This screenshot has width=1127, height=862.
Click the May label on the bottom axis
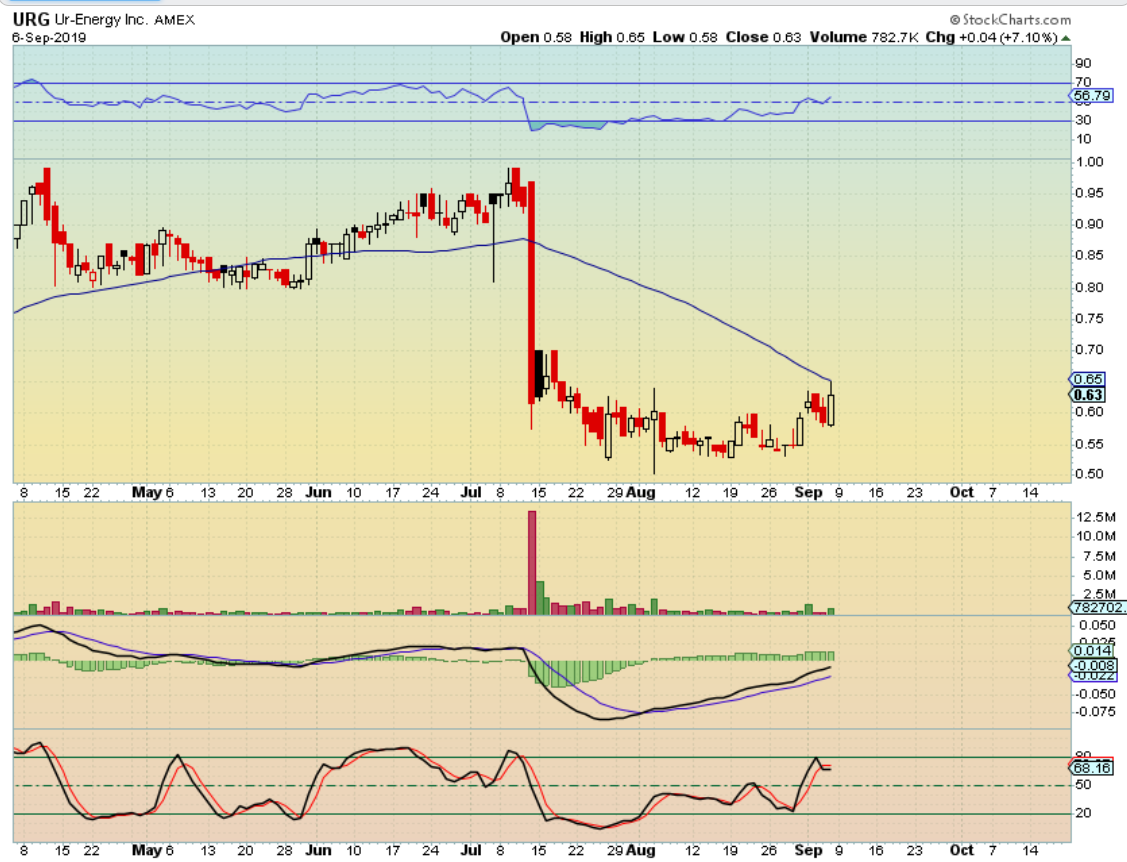tap(147, 850)
